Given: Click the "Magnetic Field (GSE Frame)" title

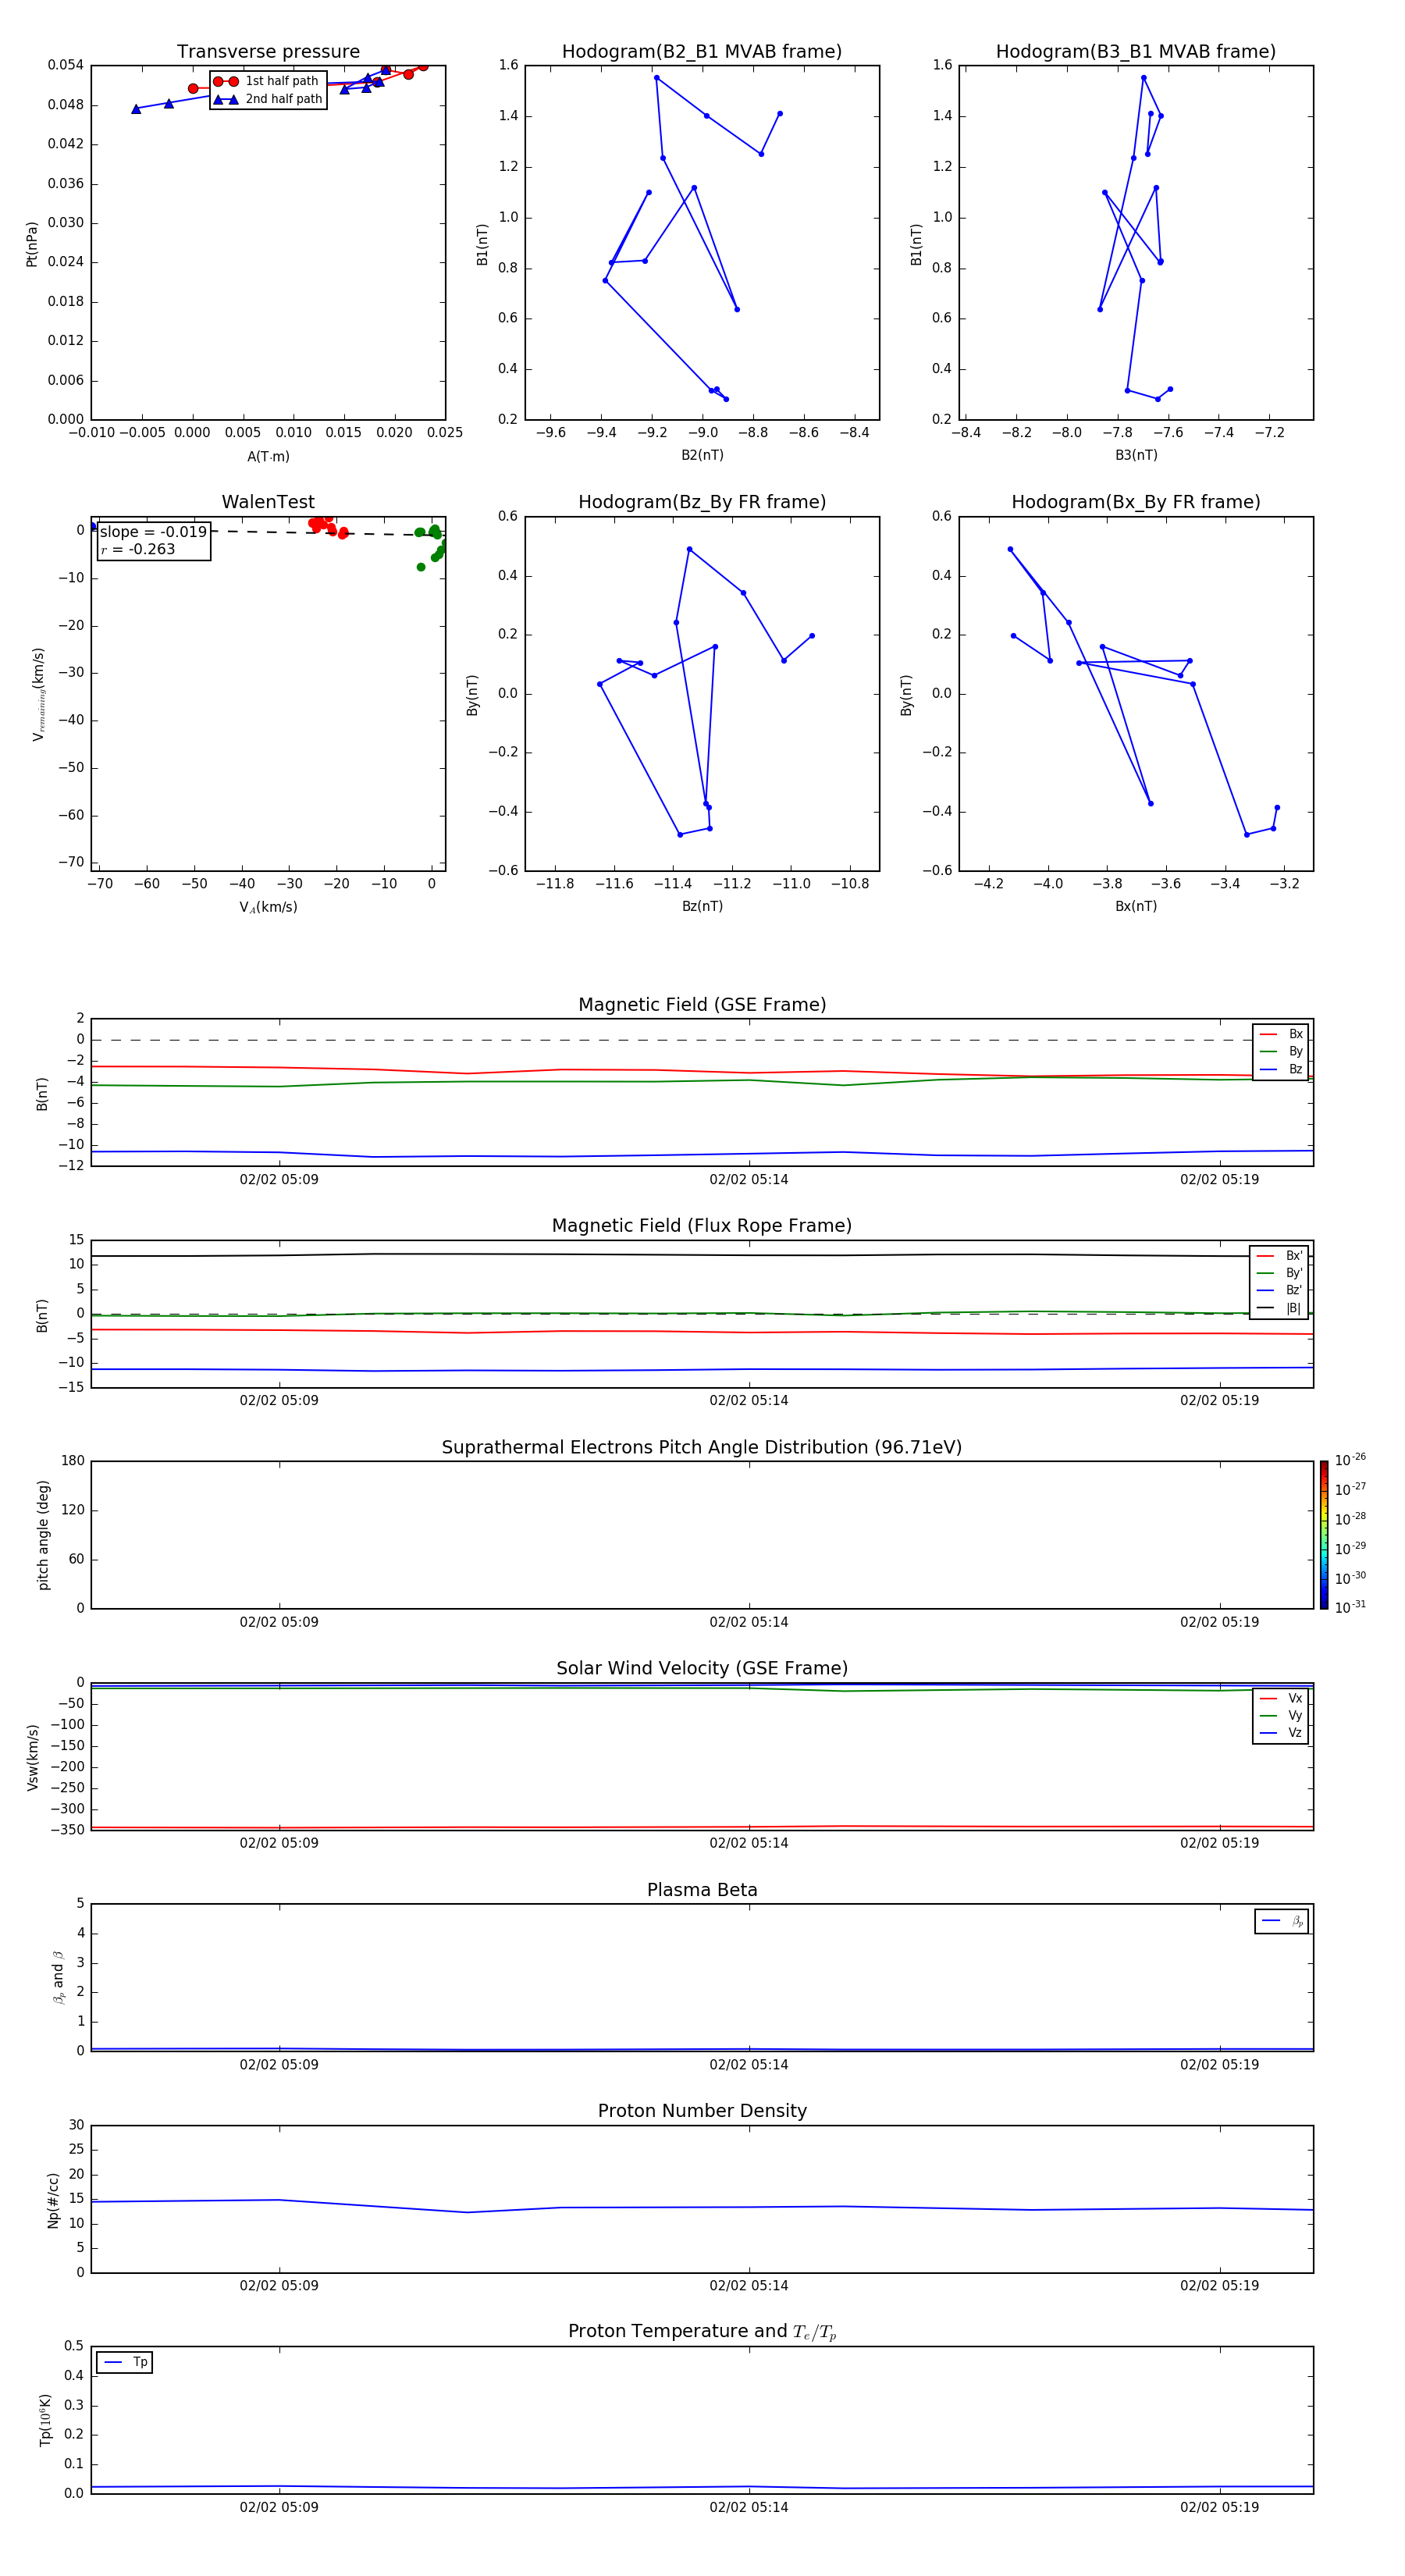Looking at the screenshot, I should pos(702,1005).
